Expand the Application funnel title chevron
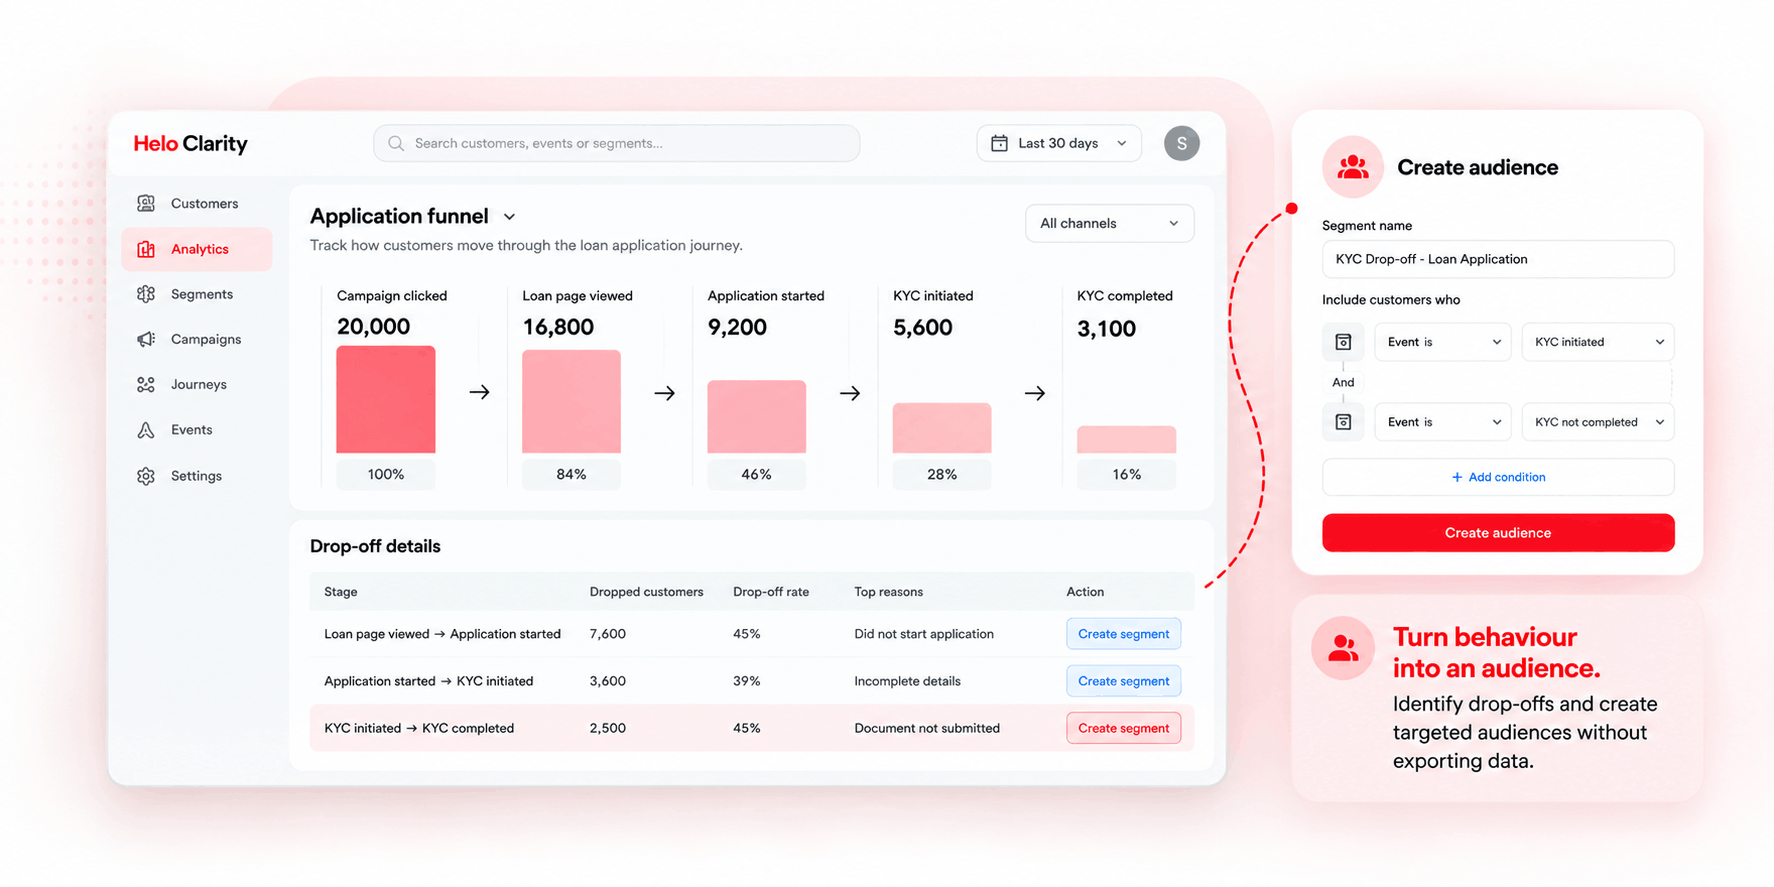This screenshot has height=887, width=1774. (509, 217)
